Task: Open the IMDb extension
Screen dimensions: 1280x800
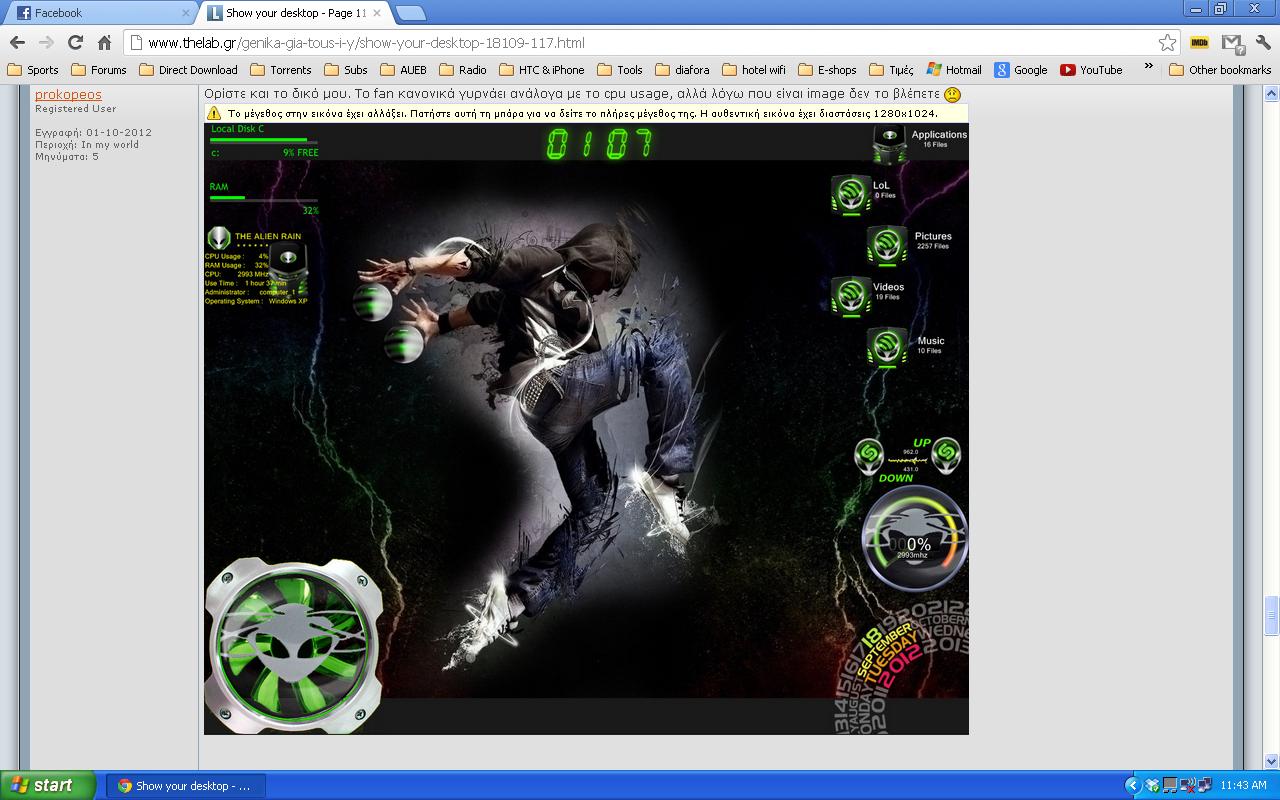Action: pyautogui.click(x=1200, y=42)
